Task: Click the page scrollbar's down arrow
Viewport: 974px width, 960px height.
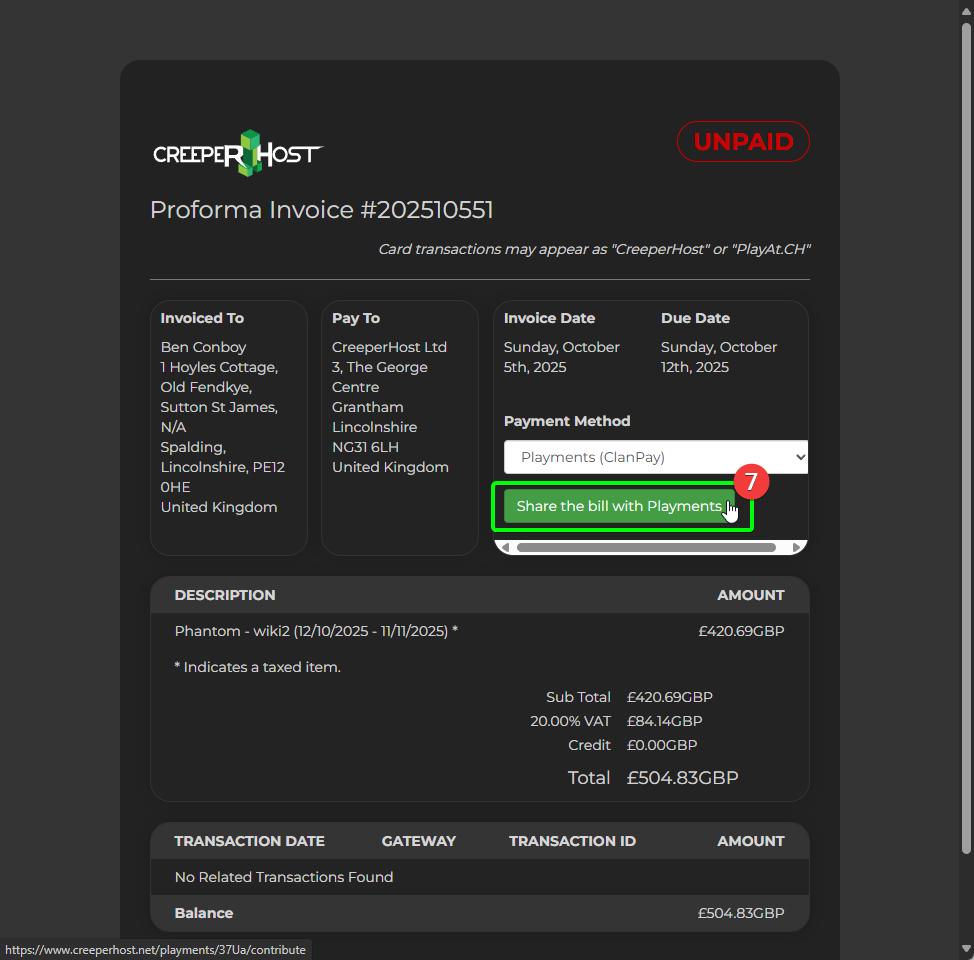Action: (x=966, y=949)
